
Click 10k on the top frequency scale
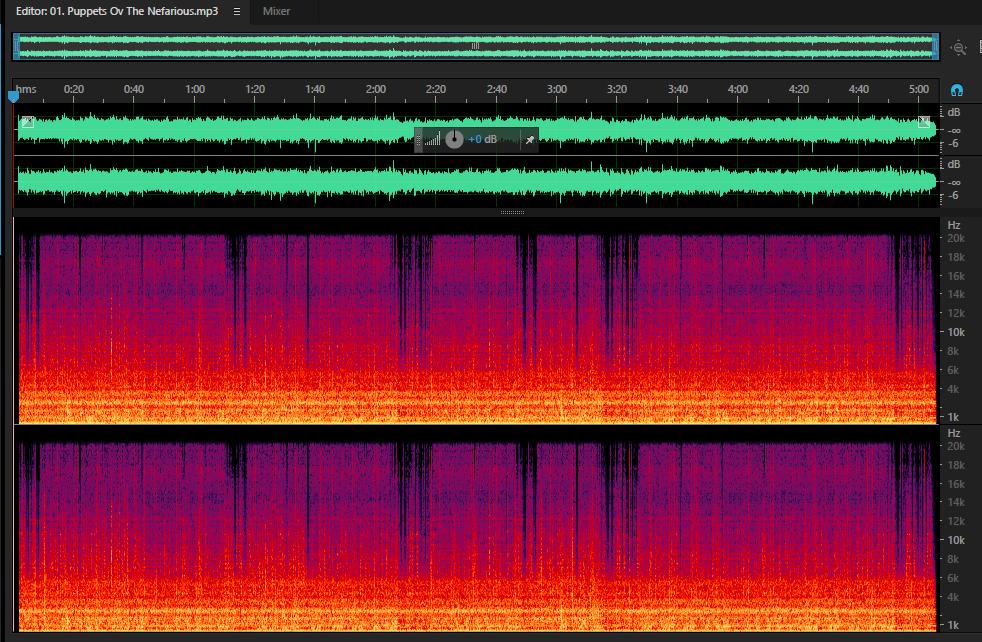click(x=956, y=332)
